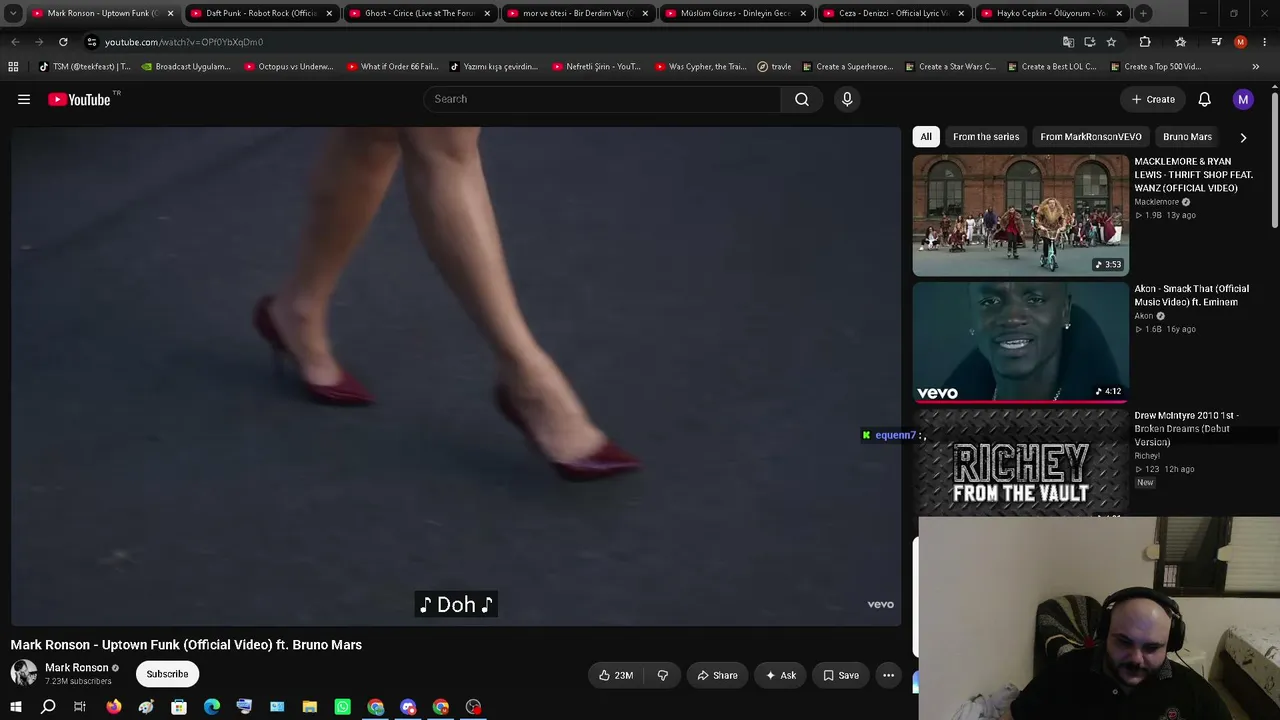Close the Daft Punk - Robot Rock tab

pos(329,13)
